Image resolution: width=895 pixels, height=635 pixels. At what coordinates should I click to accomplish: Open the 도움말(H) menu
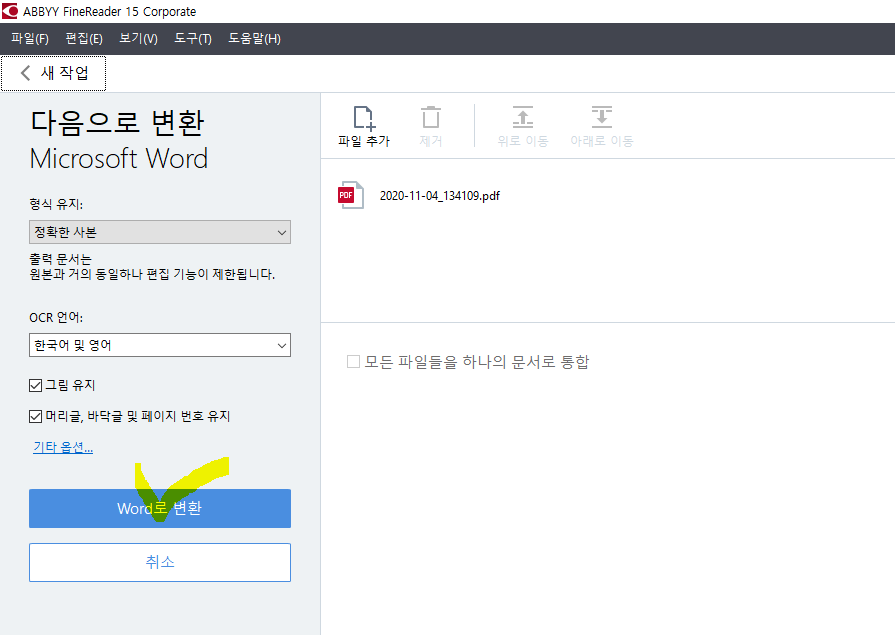[255, 39]
